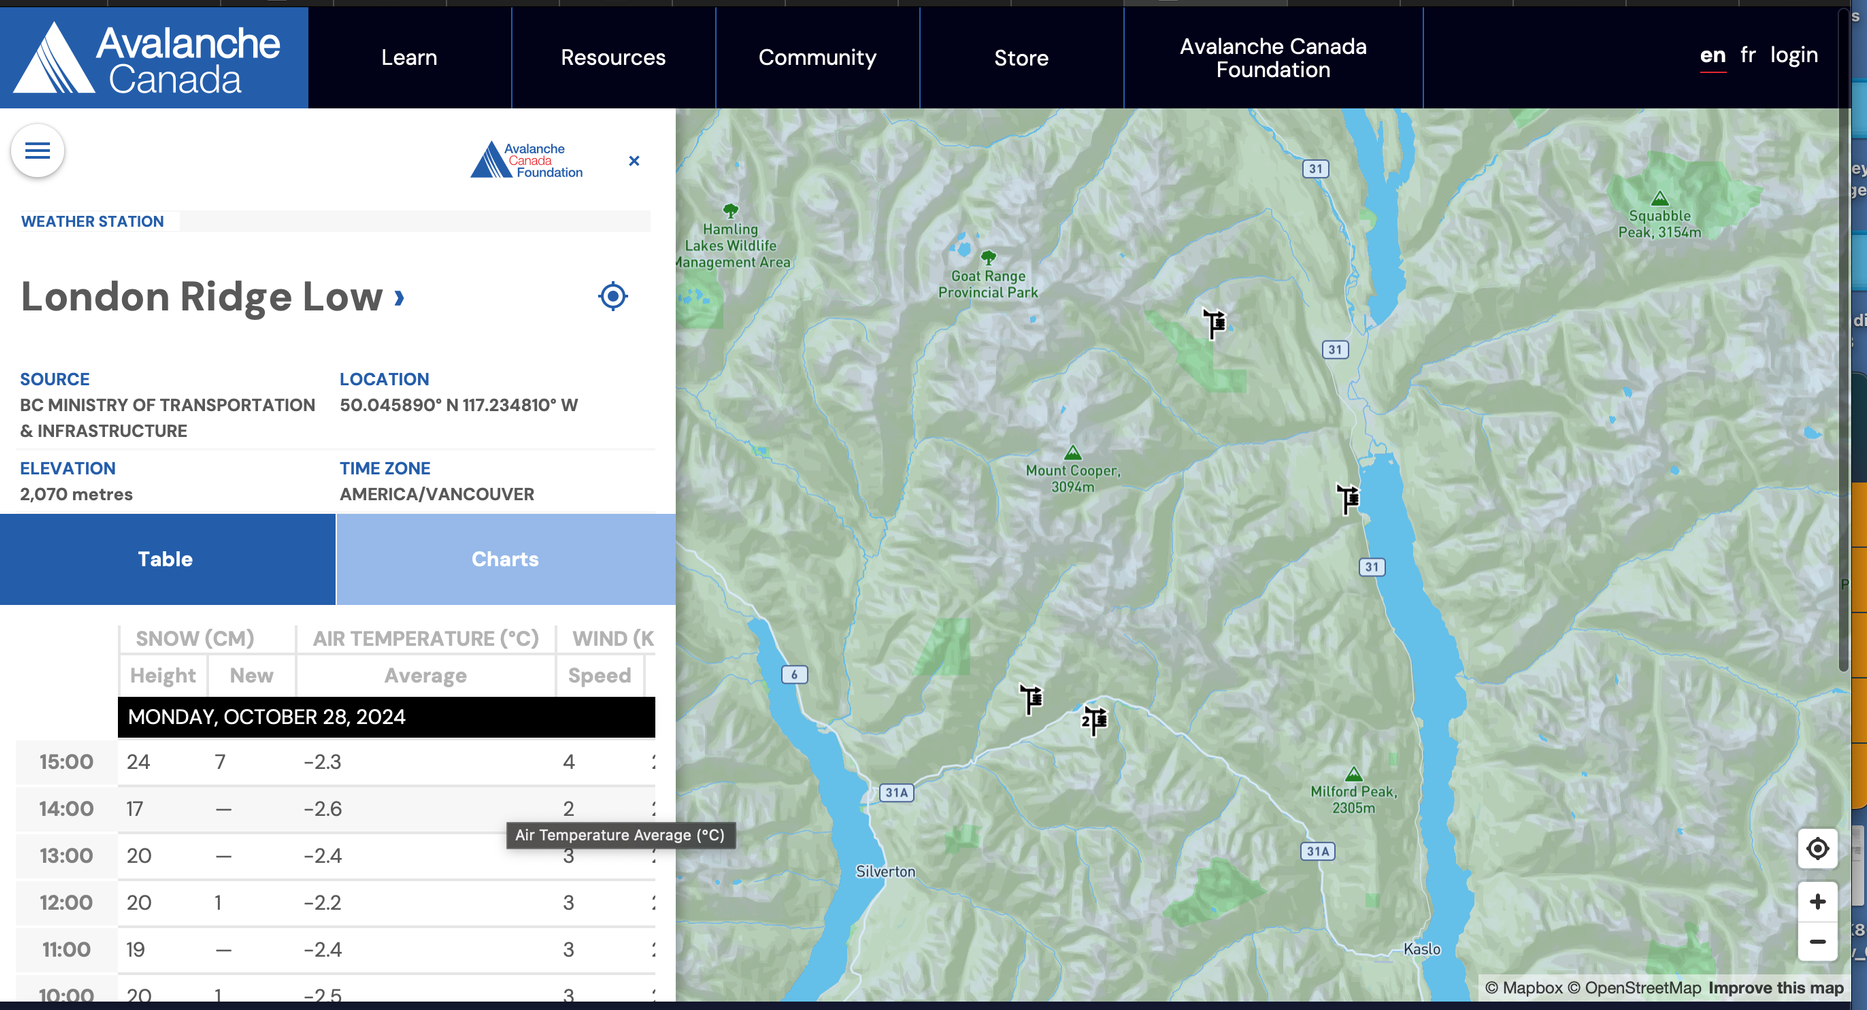Switch language to French (fr)
The height and width of the screenshot is (1010, 1867).
pos(1748,55)
